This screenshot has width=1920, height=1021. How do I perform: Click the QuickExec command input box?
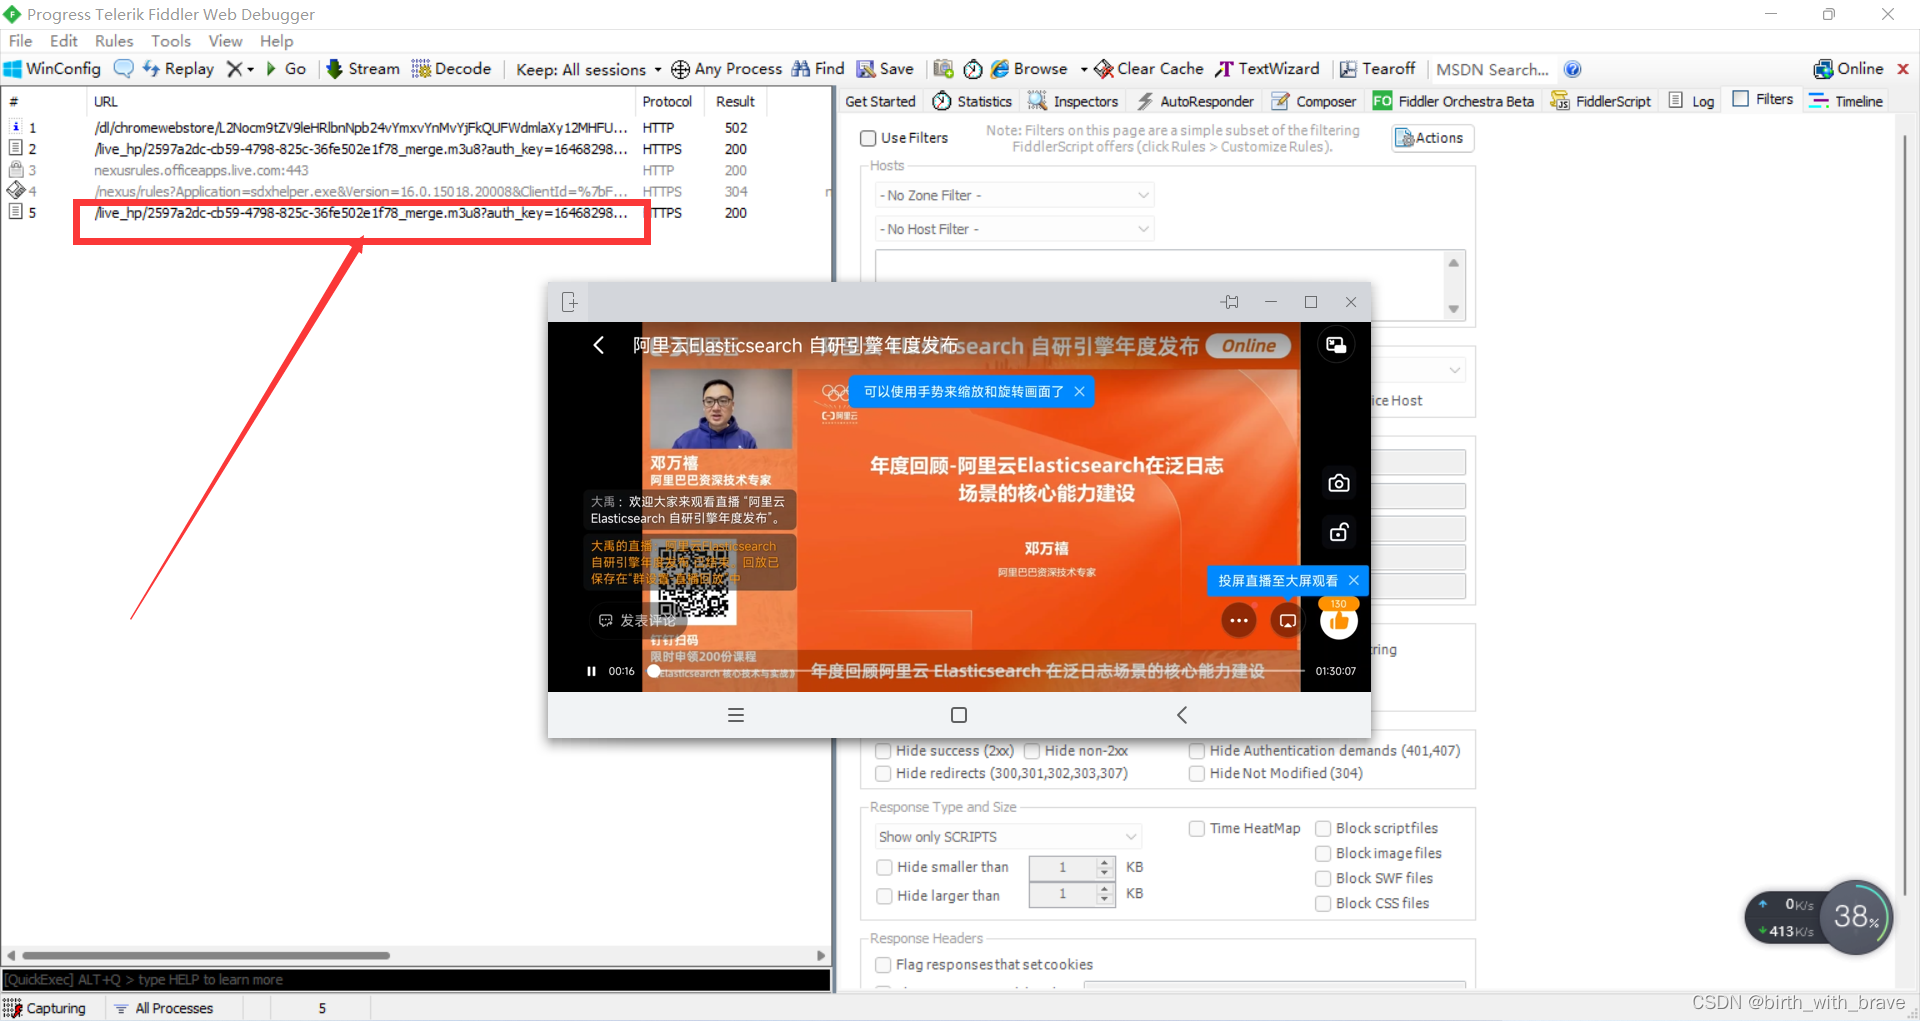point(416,980)
